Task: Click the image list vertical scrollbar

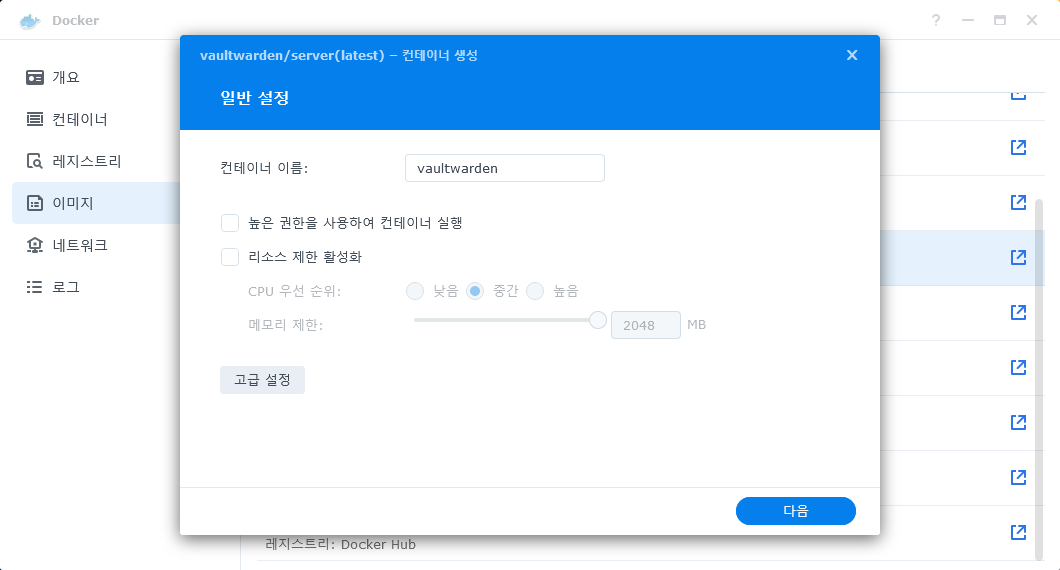Action: [x=1039, y=379]
